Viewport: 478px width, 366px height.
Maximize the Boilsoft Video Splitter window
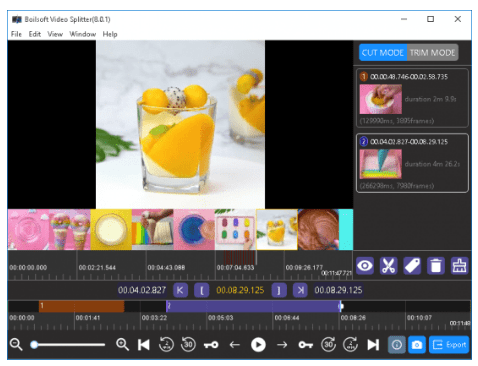430,19
